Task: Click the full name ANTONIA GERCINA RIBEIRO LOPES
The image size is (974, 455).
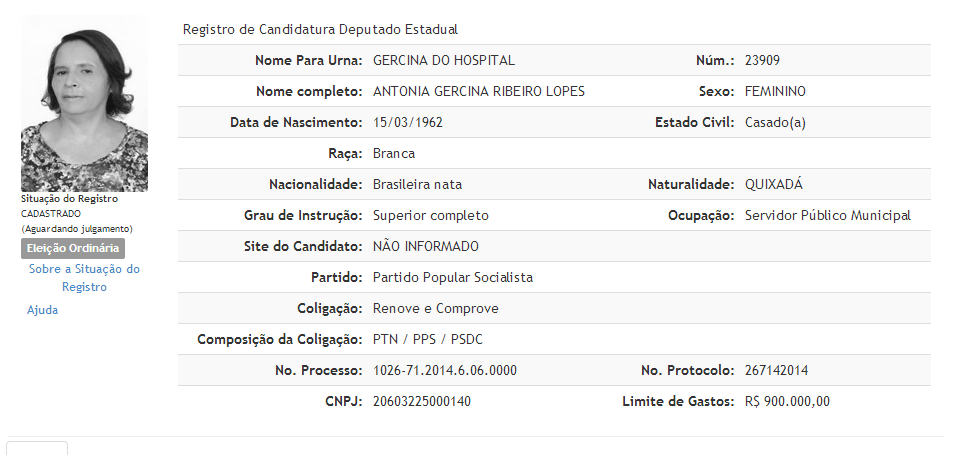Action: (478, 92)
